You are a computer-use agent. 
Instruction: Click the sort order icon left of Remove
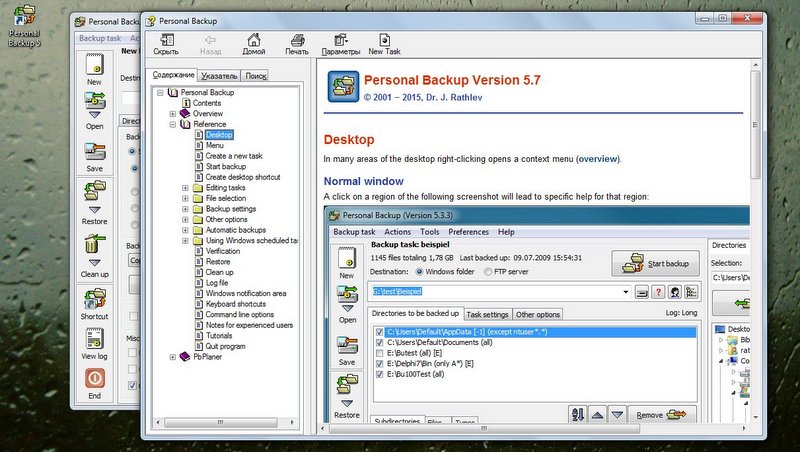(x=578, y=414)
